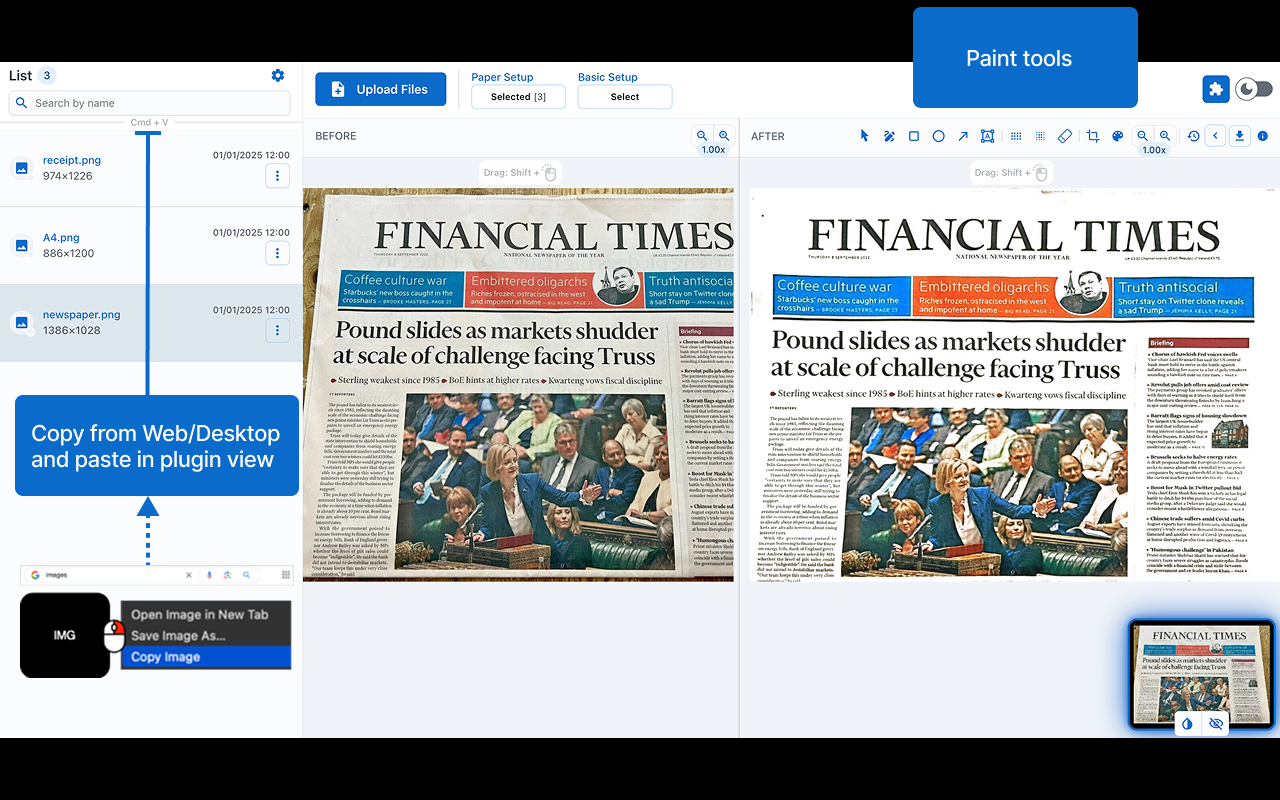The height and width of the screenshot is (800, 1280).
Task: Click the Paper Setup label
Action: (x=502, y=77)
